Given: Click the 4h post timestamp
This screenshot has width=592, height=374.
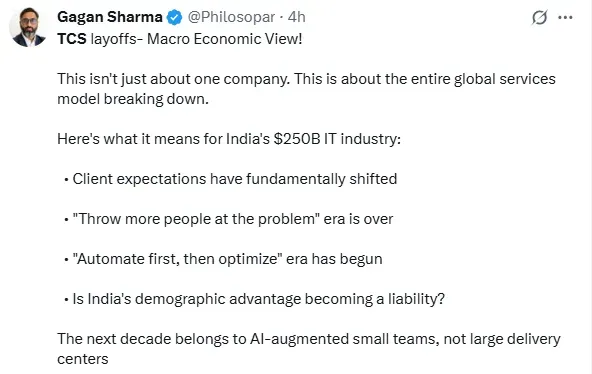Looking at the screenshot, I should coord(296,17).
